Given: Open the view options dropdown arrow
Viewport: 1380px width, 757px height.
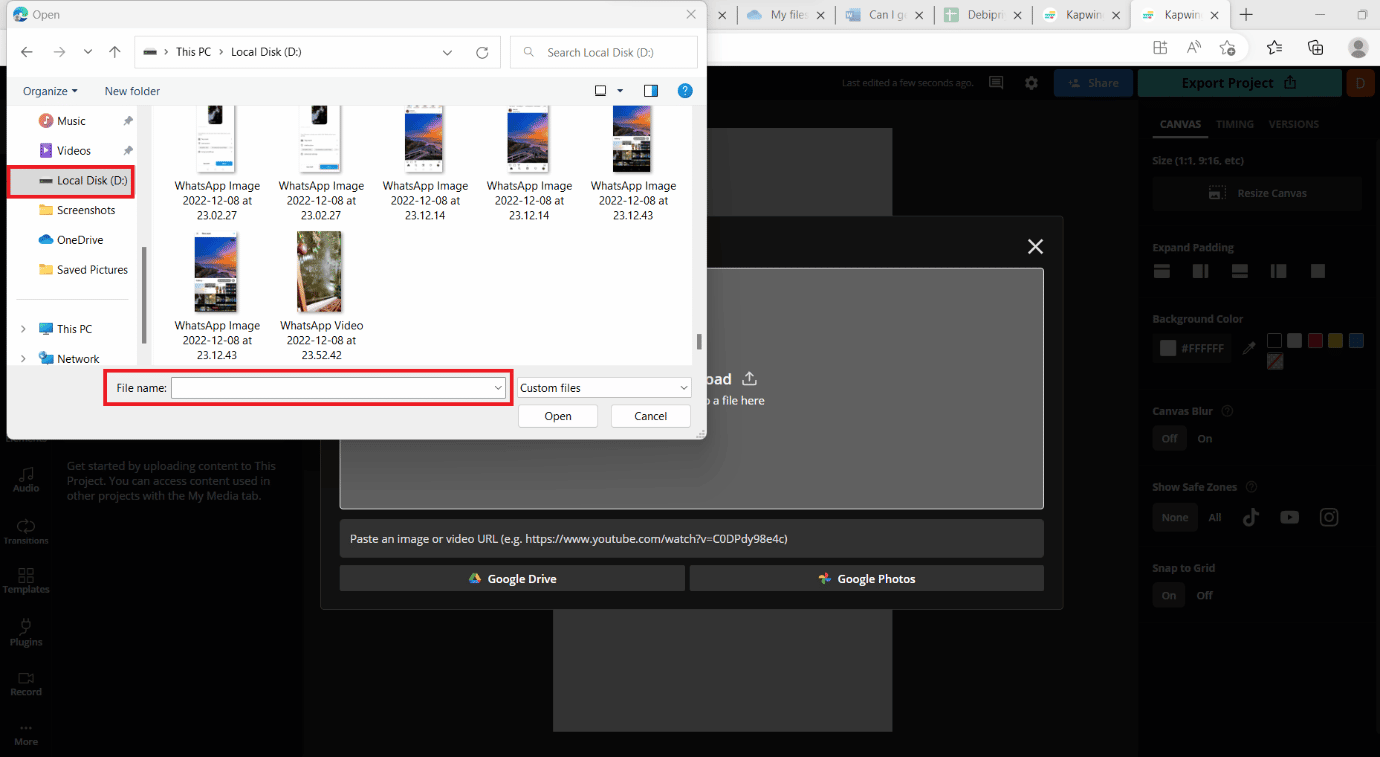Looking at the screenshot, I should point(620,91).
